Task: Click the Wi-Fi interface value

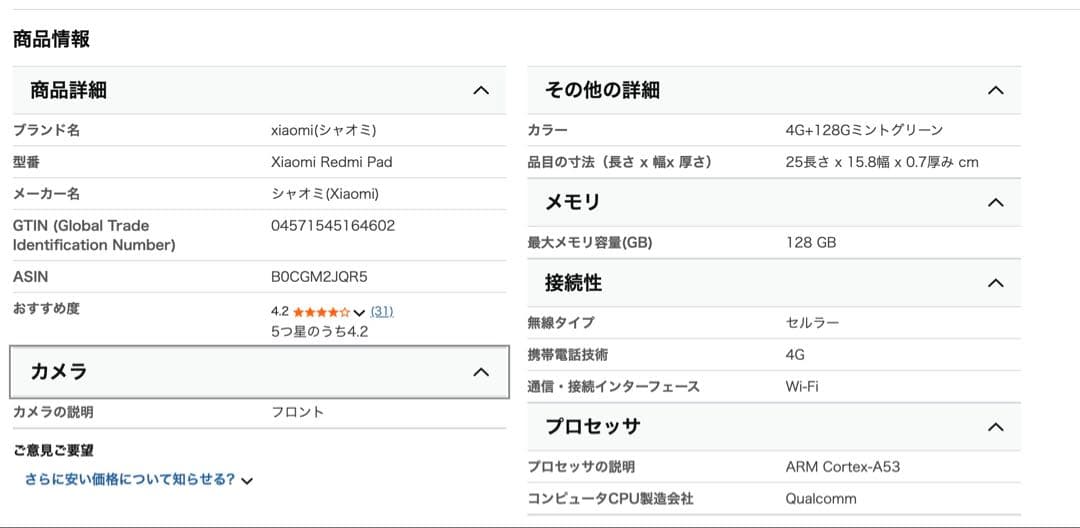Action: pos(802,387)
